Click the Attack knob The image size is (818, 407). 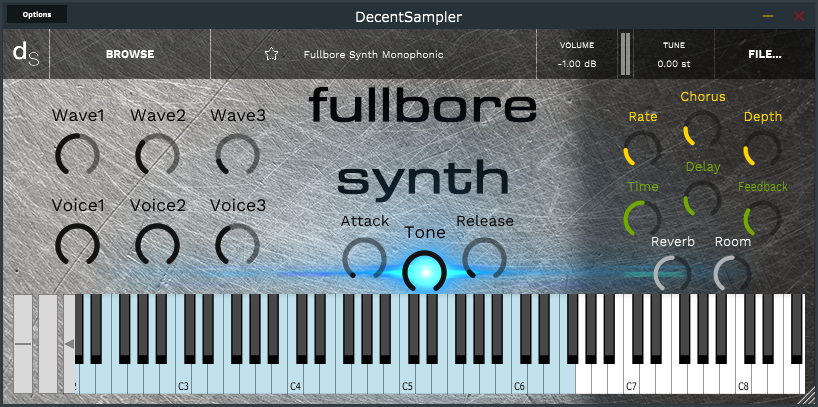[365, 259]
